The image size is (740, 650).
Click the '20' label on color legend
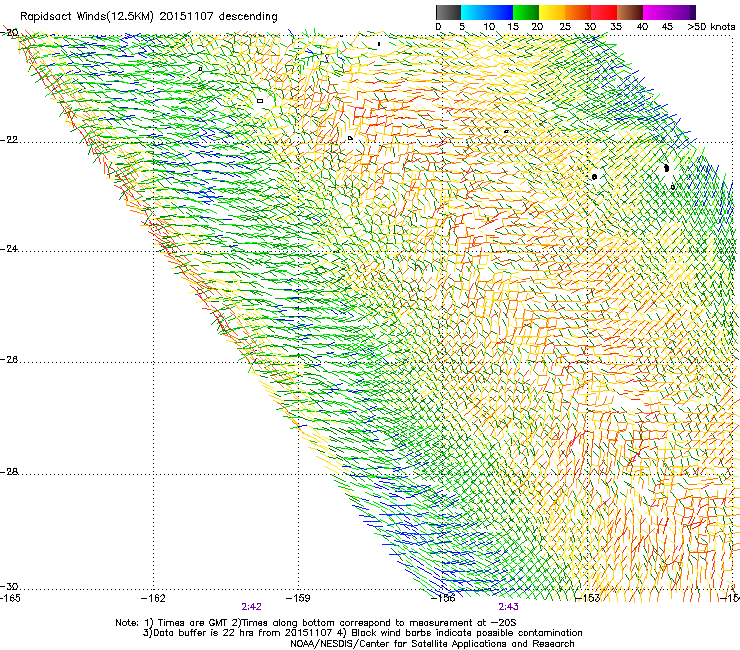537,27
